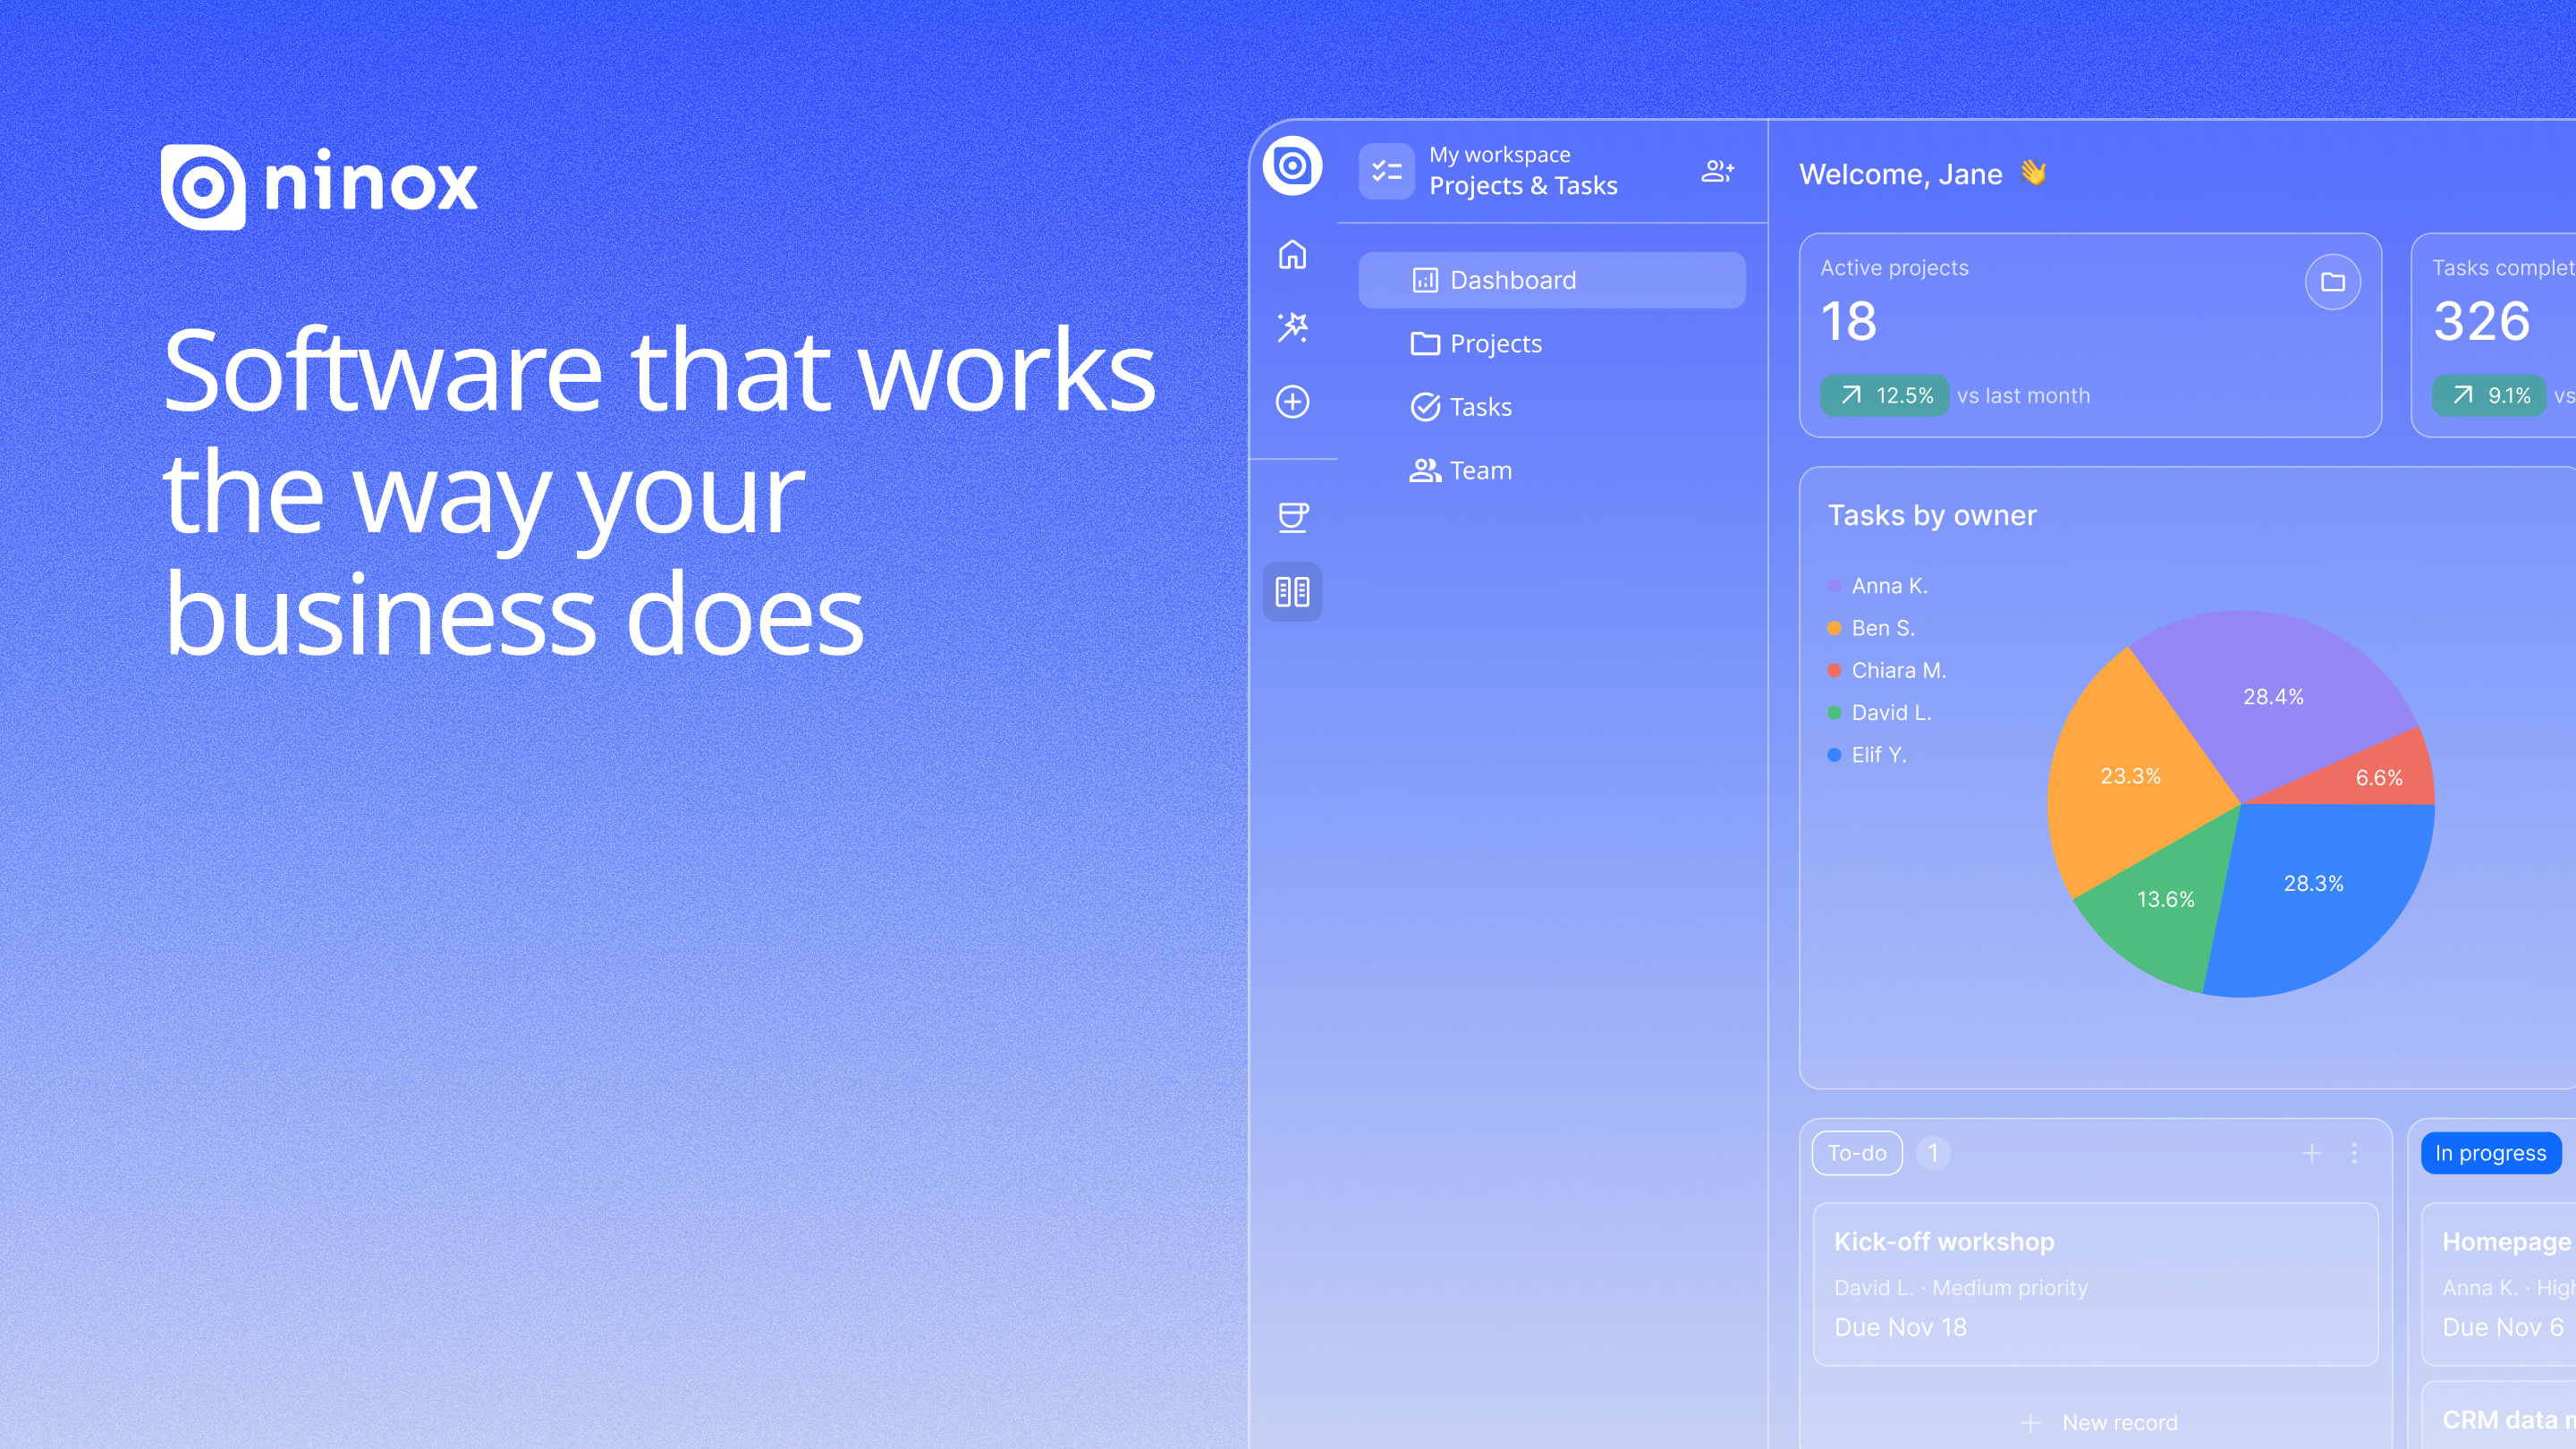Open the Tasks menu item
This screenshot has width=2576, height=1449.
[1552, 407]
